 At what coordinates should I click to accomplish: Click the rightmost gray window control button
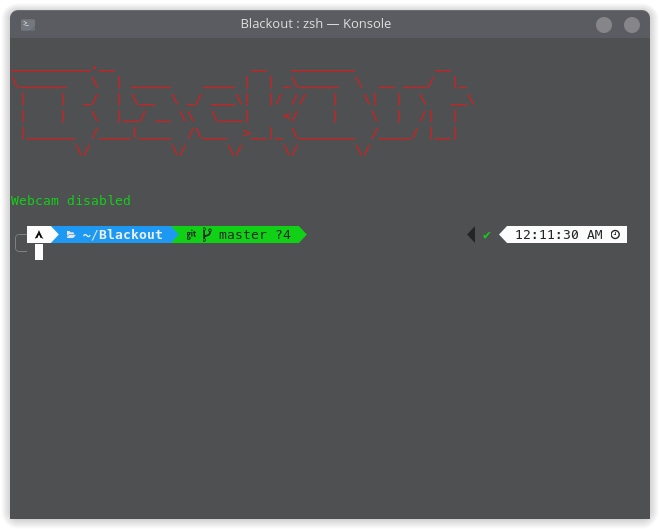click(631, 25)
